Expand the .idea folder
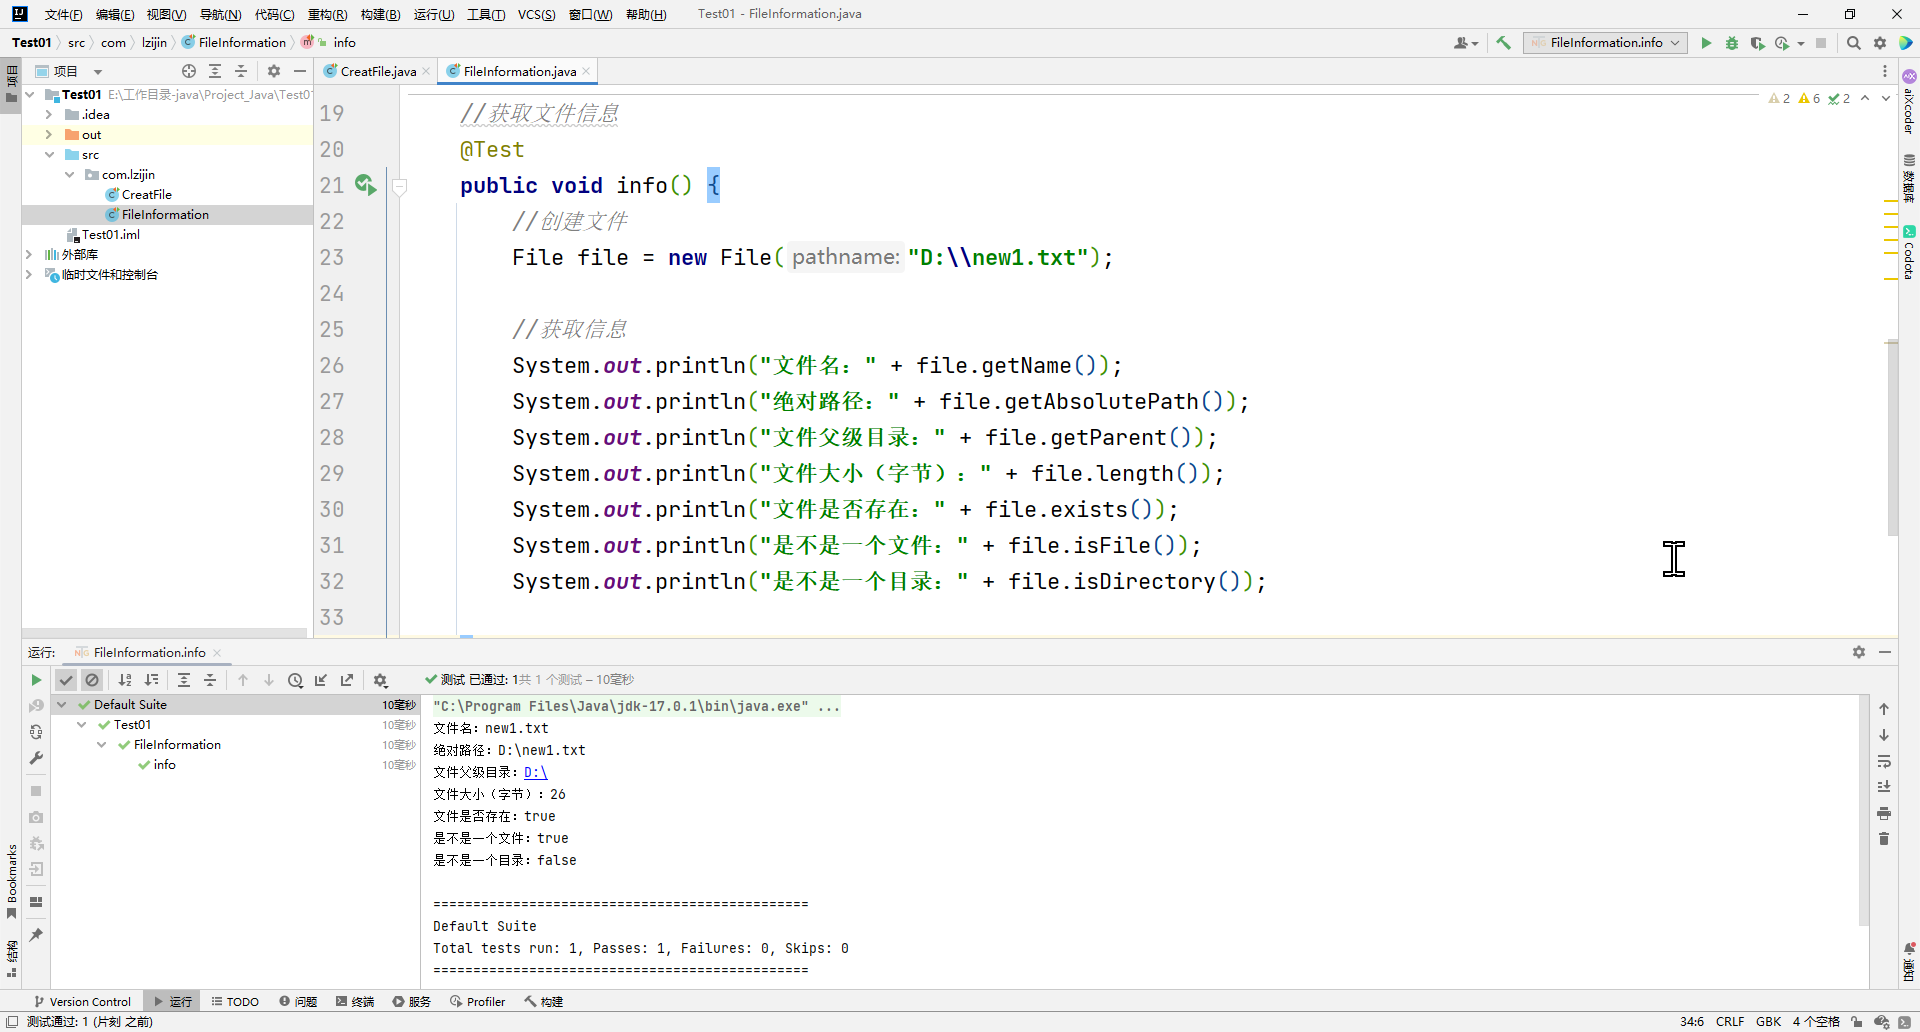The image size is (1920, 1032). coord(49,115)
